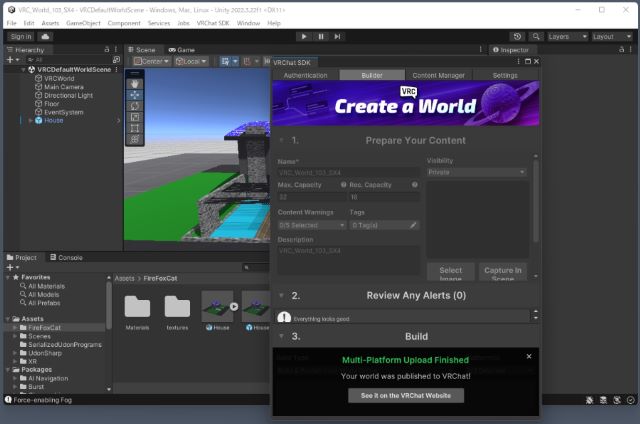
Task: Switch to the Authentication tab
Action: coord(306,75)
